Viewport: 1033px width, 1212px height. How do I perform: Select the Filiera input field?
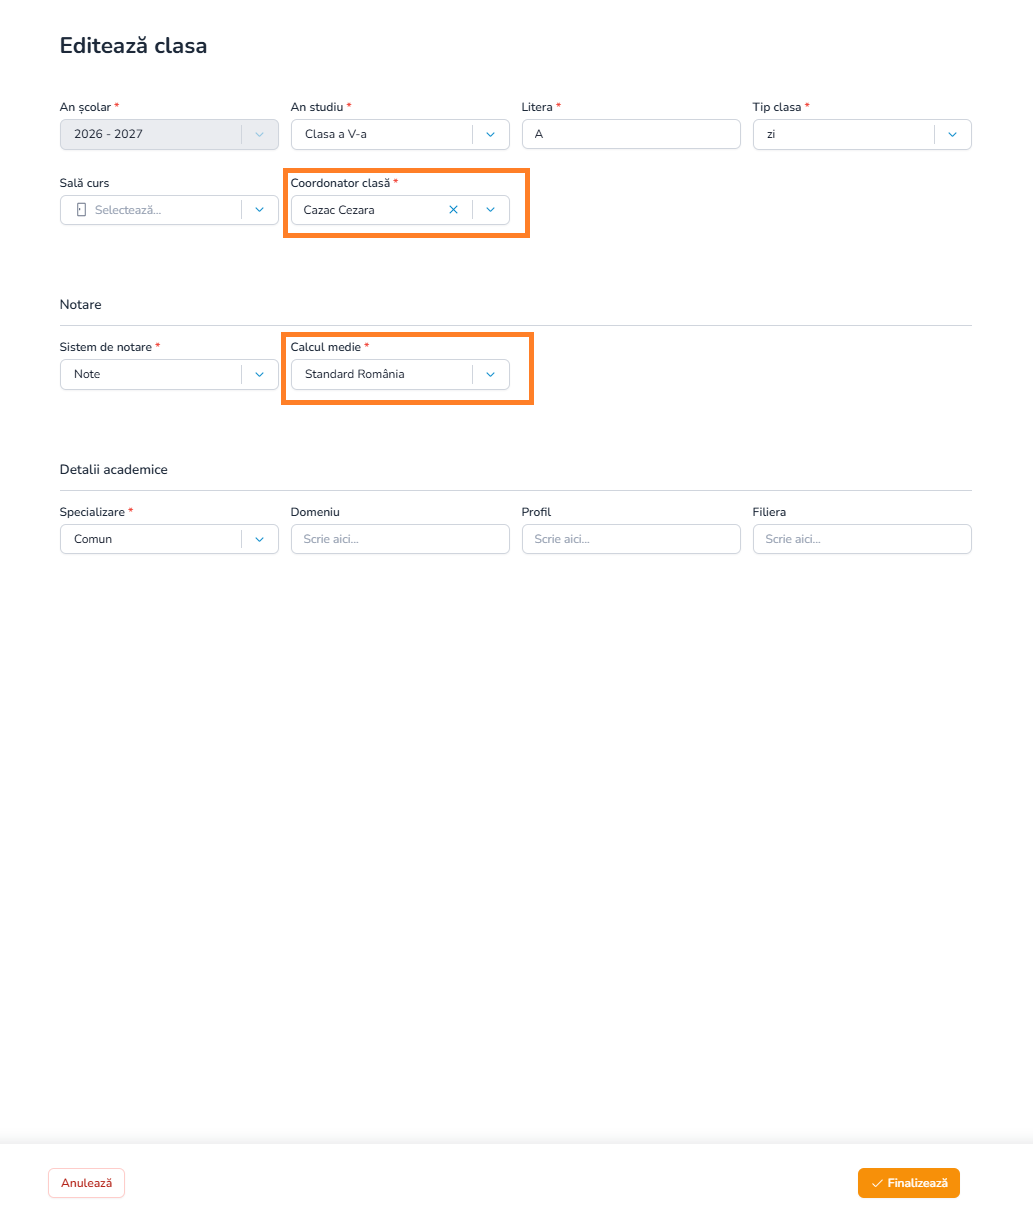click(x=862, y=539)
